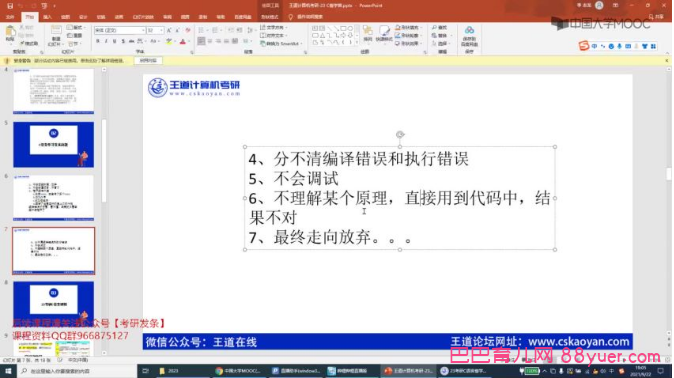Viewport: 674px width, 378px height.
Task: Expand the shapes gallery more arrow
Action: pos(357,42)
